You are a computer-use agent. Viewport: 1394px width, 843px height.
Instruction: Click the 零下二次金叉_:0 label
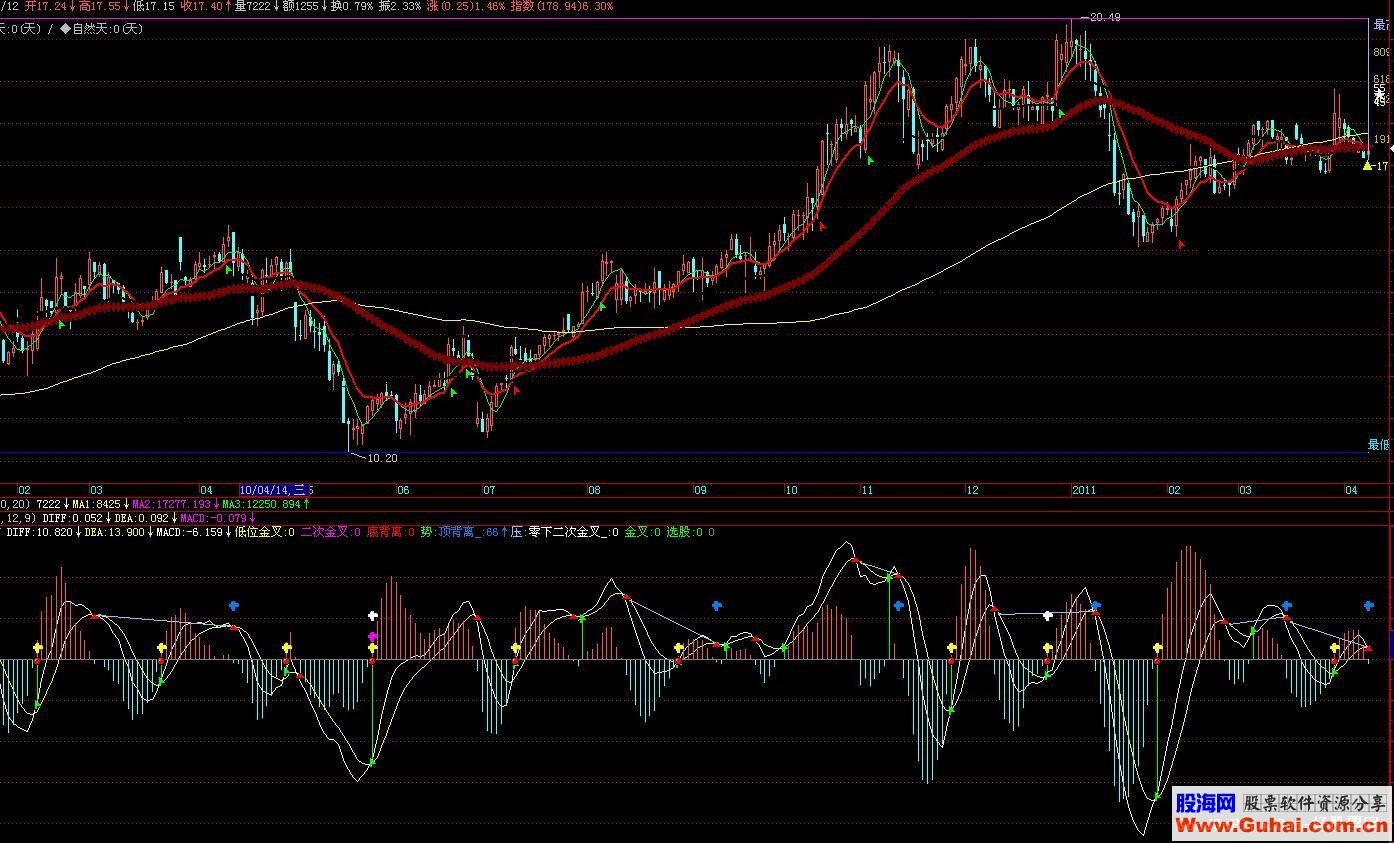573,532
